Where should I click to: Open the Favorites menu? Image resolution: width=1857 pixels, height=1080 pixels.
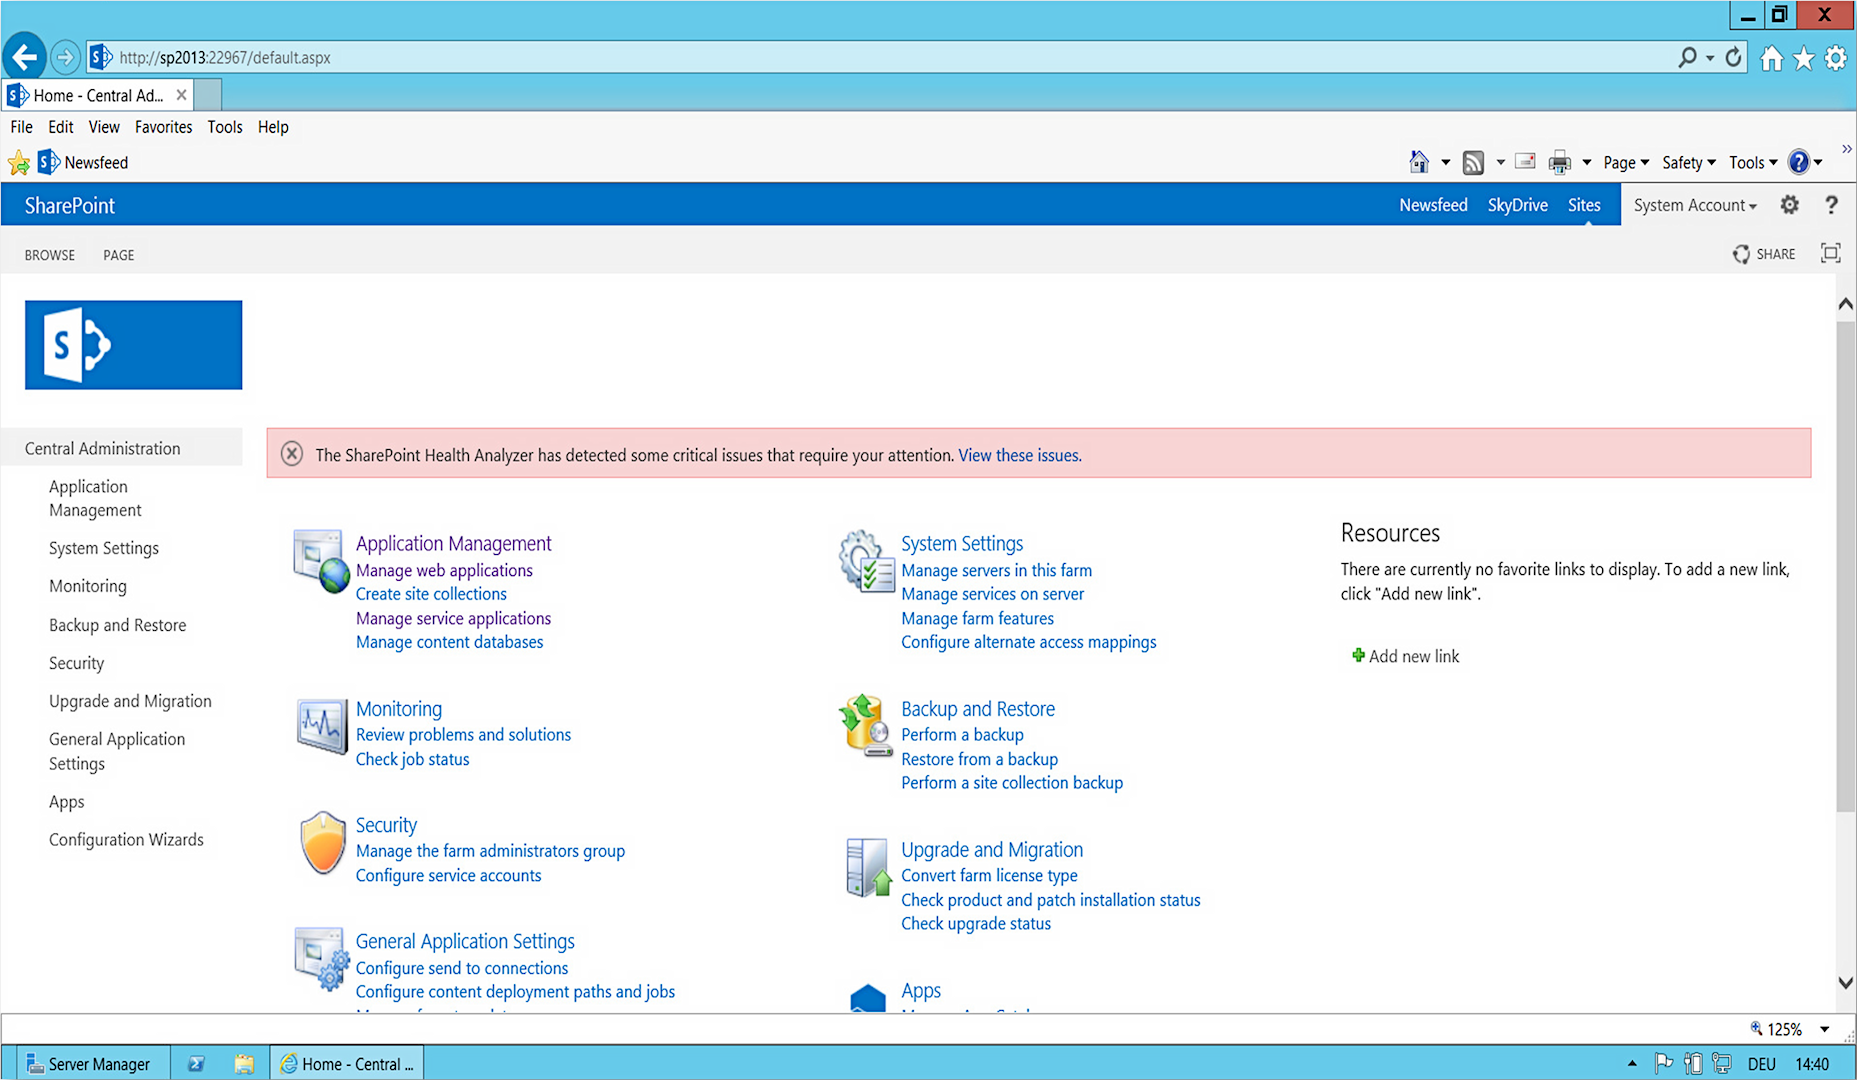(163, 127)
